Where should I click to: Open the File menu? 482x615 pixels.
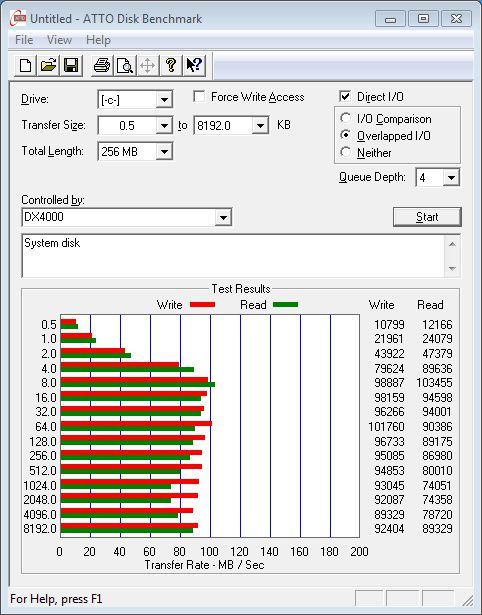point(24,40)
